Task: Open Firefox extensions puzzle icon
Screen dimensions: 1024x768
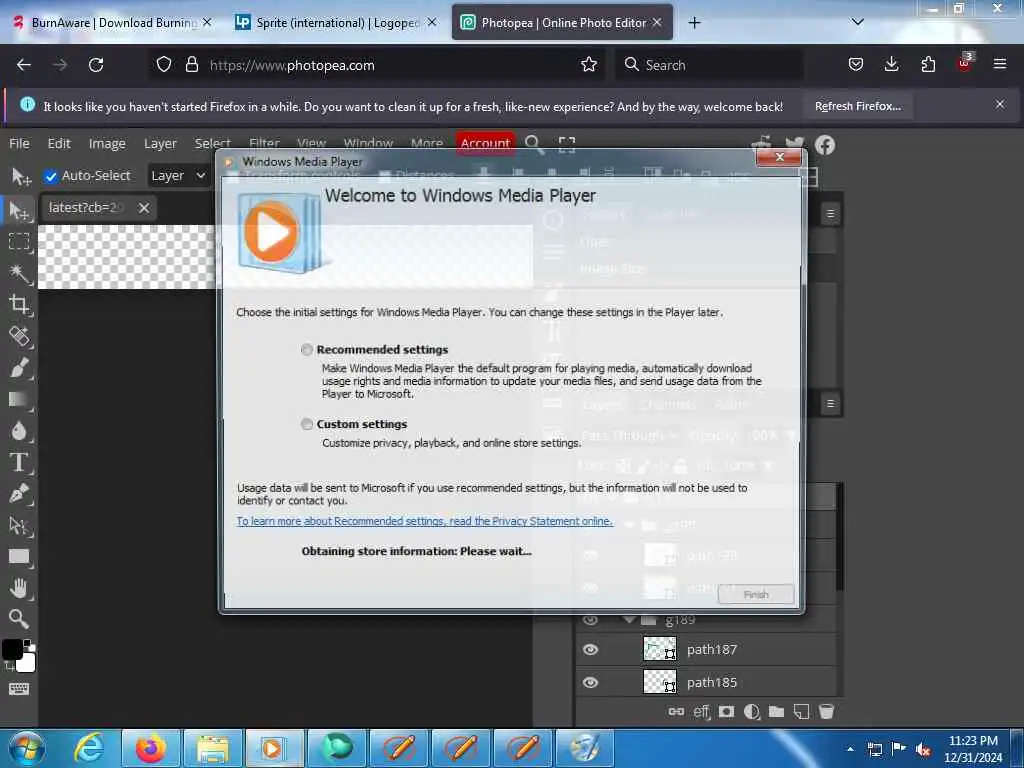Action: 928,64
